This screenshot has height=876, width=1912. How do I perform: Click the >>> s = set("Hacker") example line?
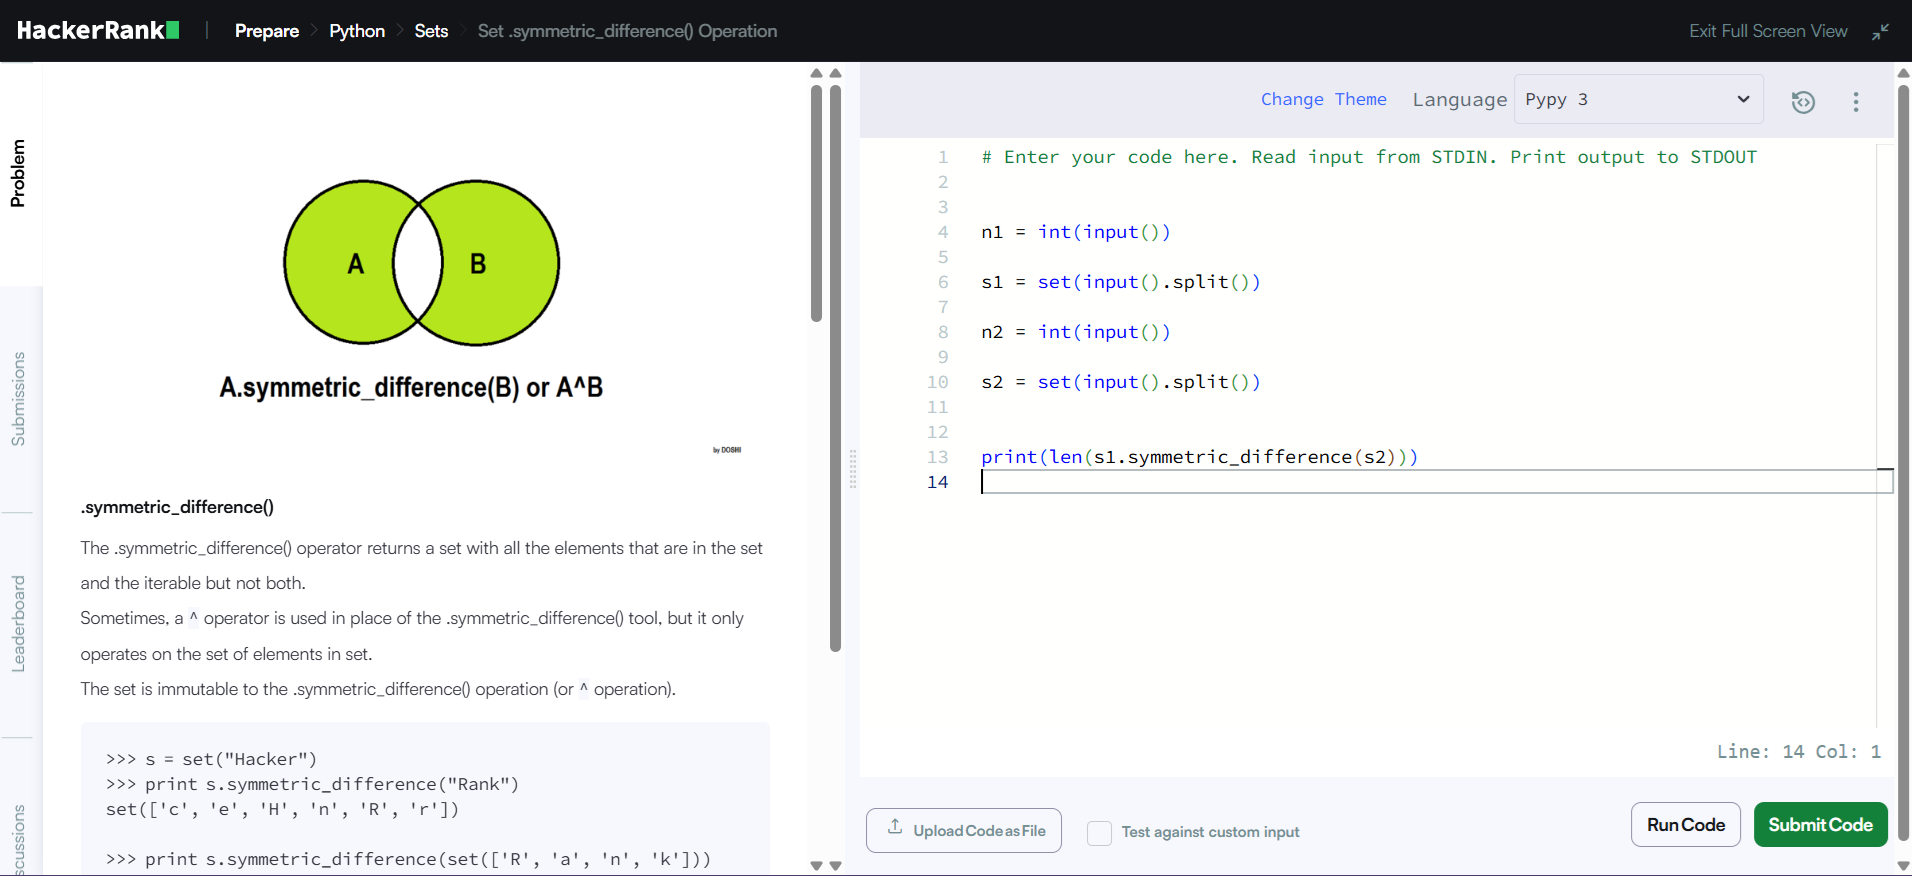(x=211, y=759)
